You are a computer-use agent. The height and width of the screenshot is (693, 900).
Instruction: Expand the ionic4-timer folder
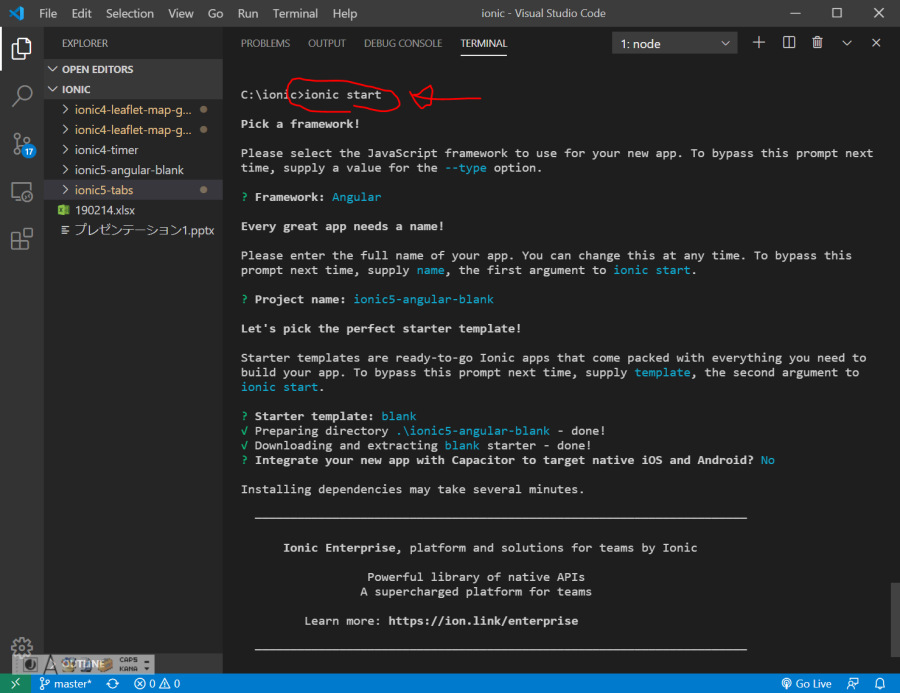pos(106,150)
